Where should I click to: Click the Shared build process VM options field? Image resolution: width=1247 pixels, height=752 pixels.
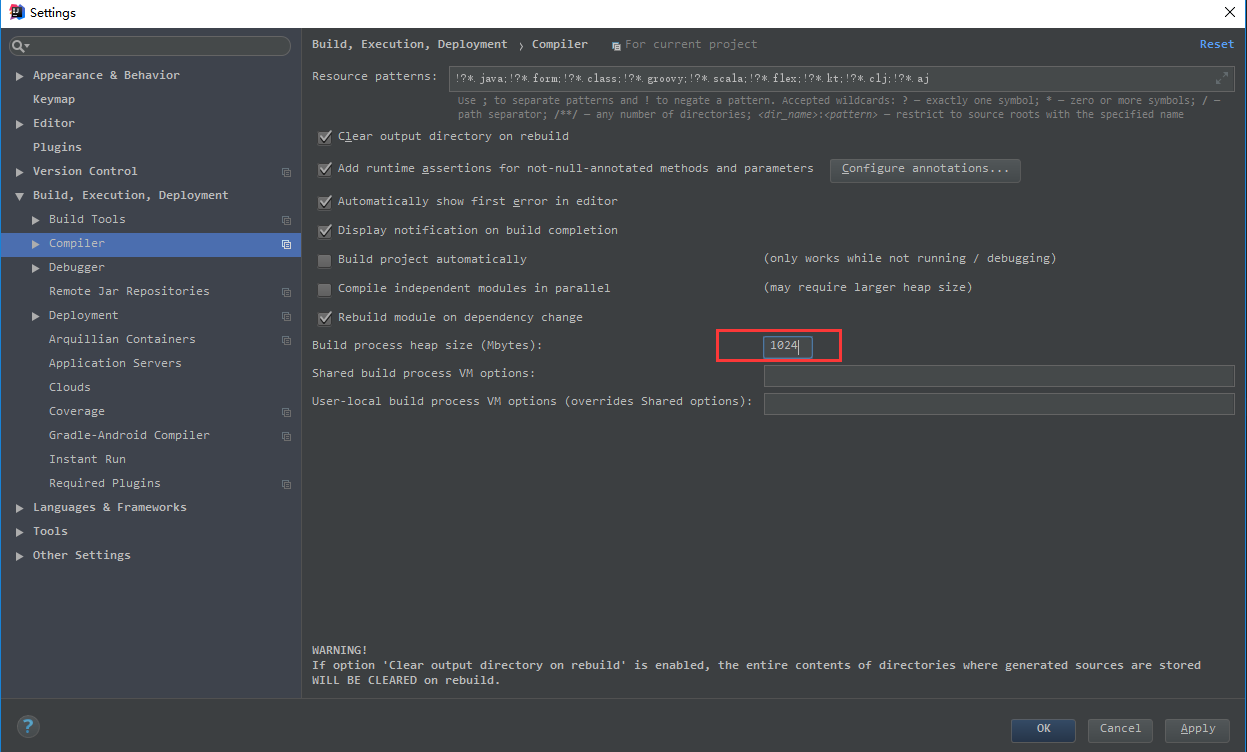tap(998, 375)
